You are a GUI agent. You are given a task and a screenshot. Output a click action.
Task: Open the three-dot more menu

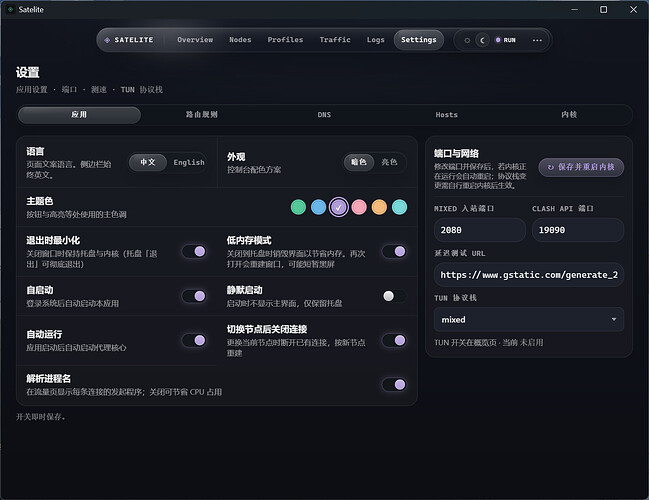point(537,40)
